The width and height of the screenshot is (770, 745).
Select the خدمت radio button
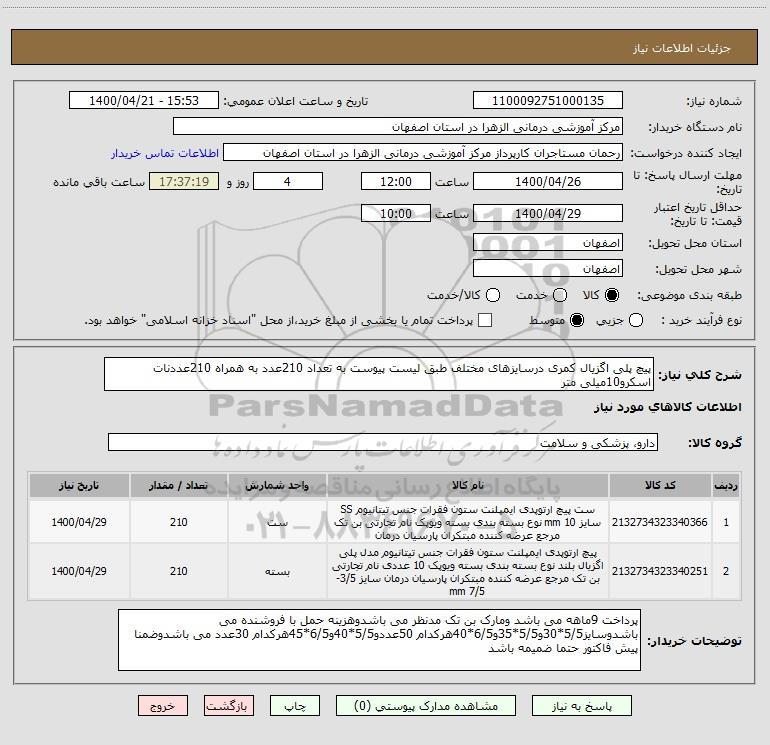click(x=560, y=295)
